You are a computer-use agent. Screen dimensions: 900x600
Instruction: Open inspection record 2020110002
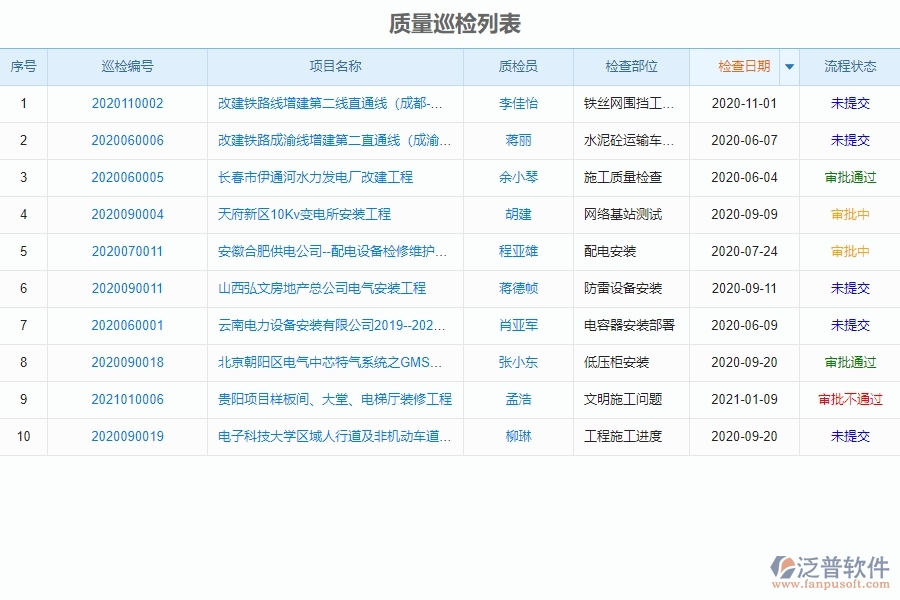129,103
